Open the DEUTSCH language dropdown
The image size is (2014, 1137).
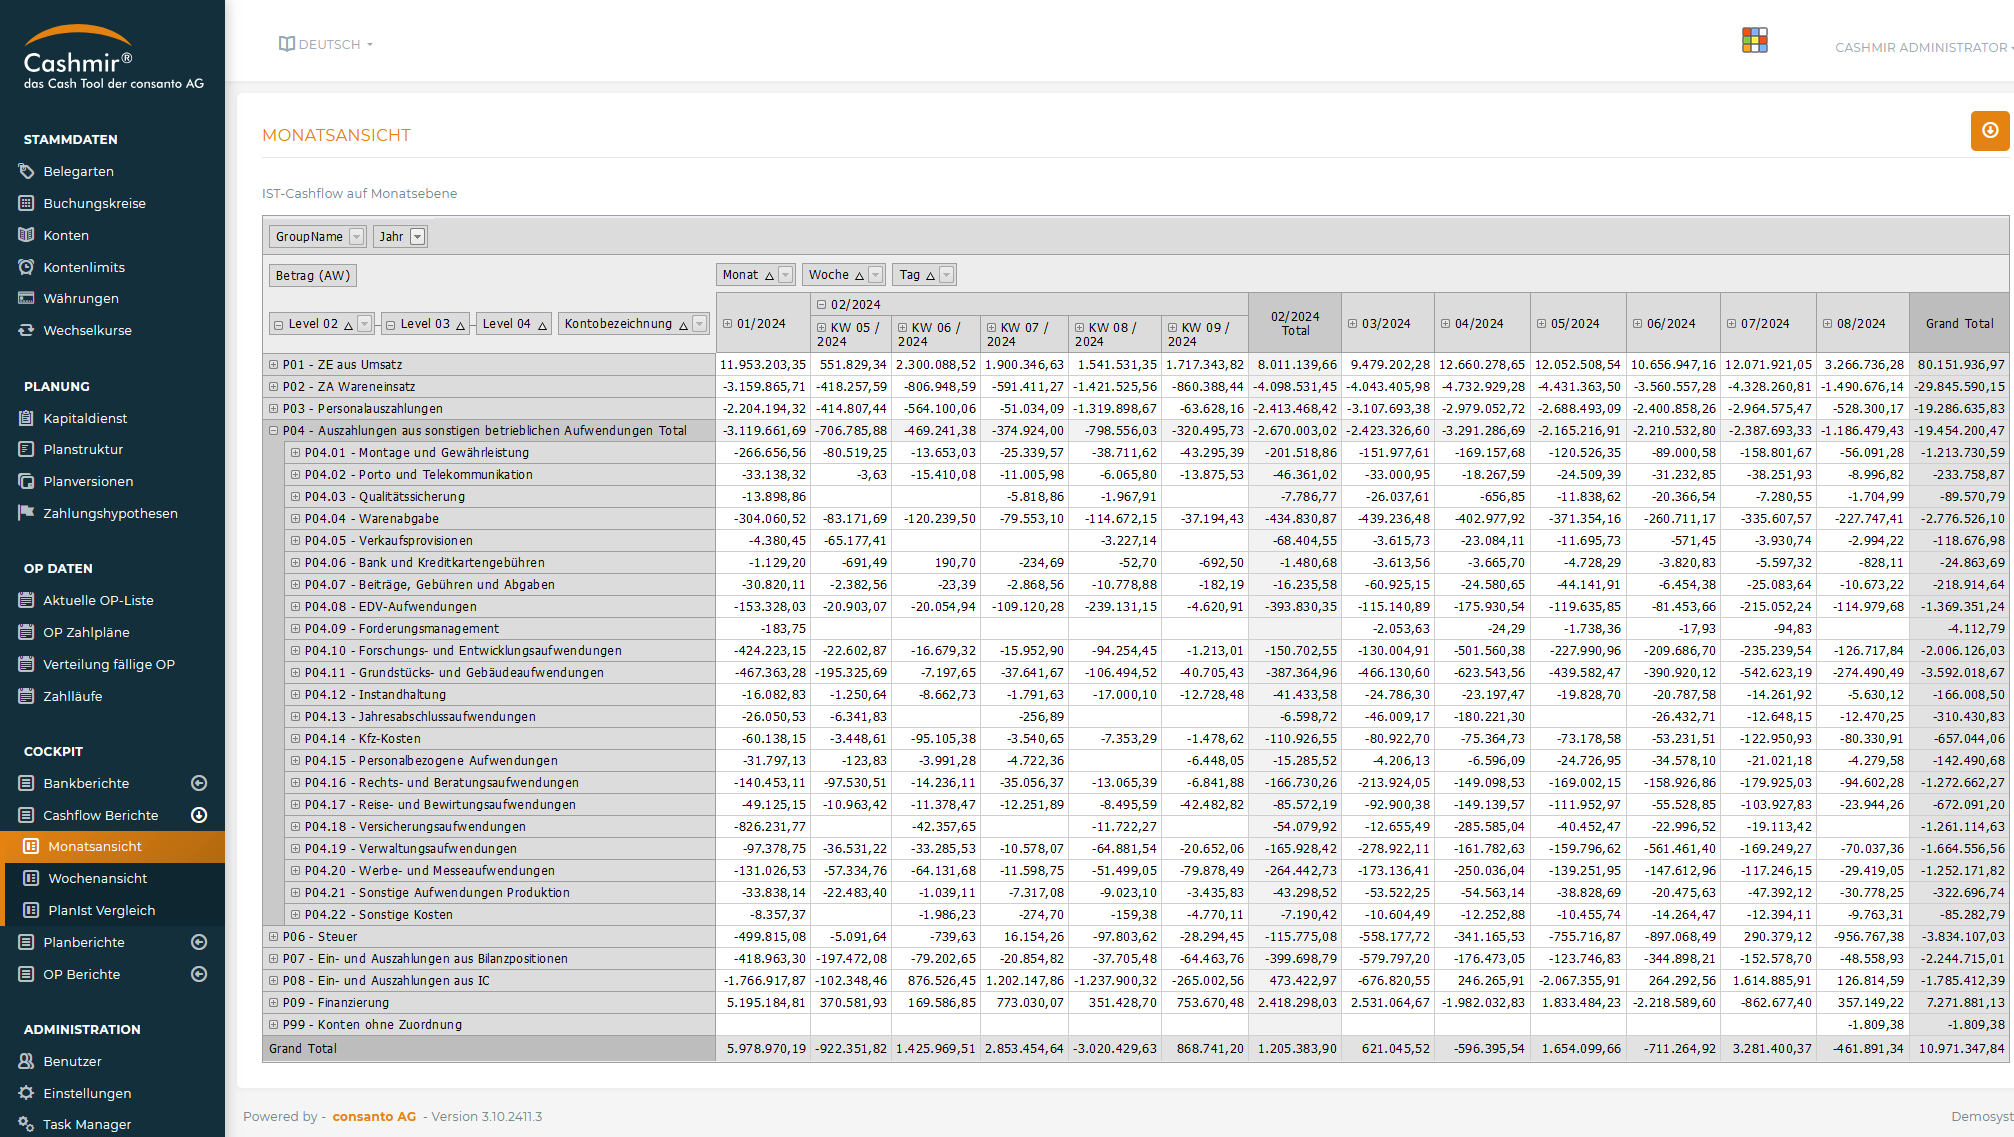click(x=326, y=44)
